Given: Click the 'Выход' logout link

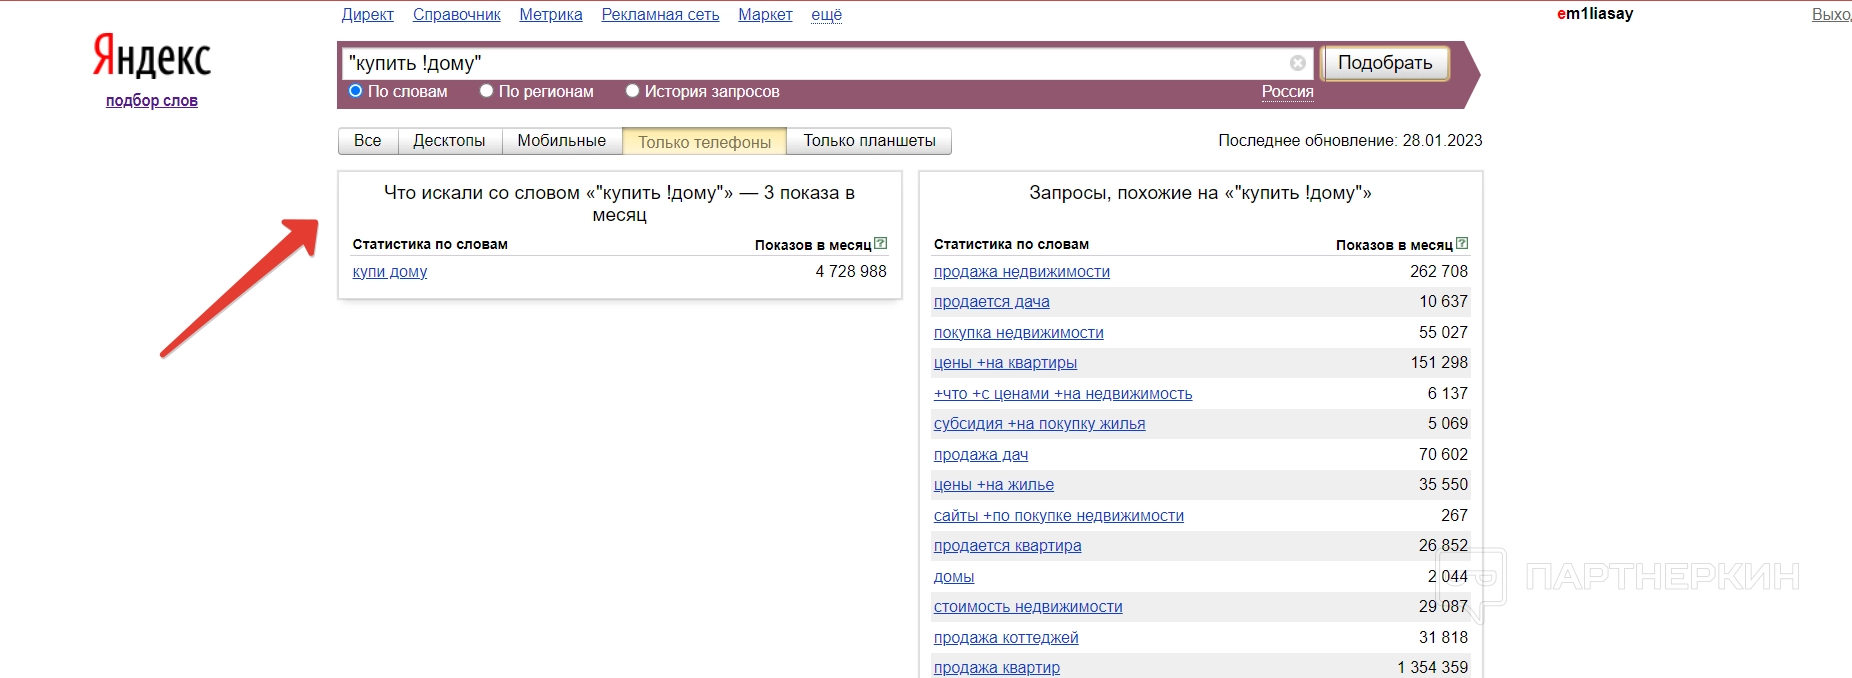Looking at the screenshot, I should [x=1832, y=15].
